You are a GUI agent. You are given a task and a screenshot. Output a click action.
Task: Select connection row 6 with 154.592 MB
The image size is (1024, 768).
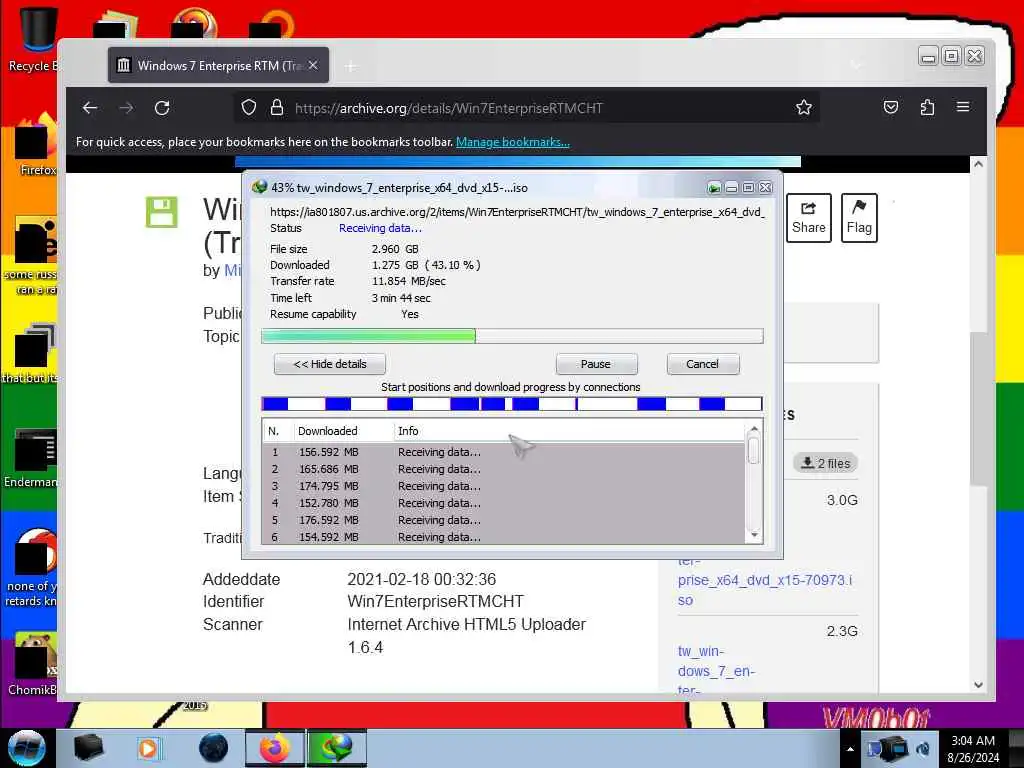click(503, 537)
